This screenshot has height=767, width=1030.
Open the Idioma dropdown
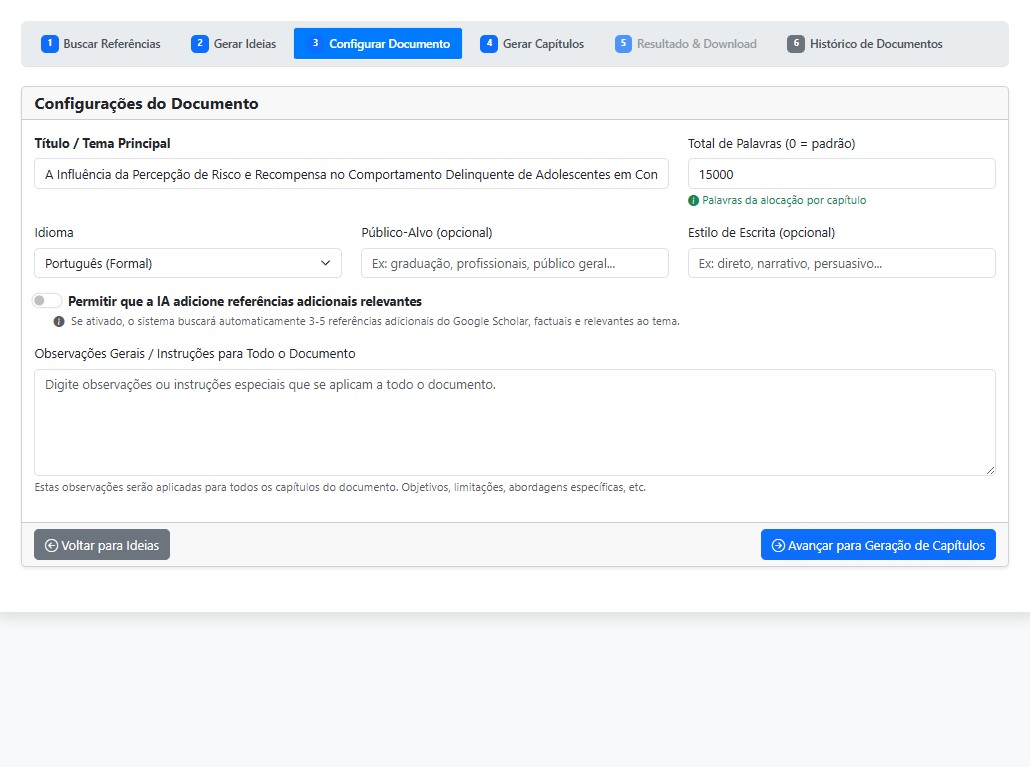(187, 263)
